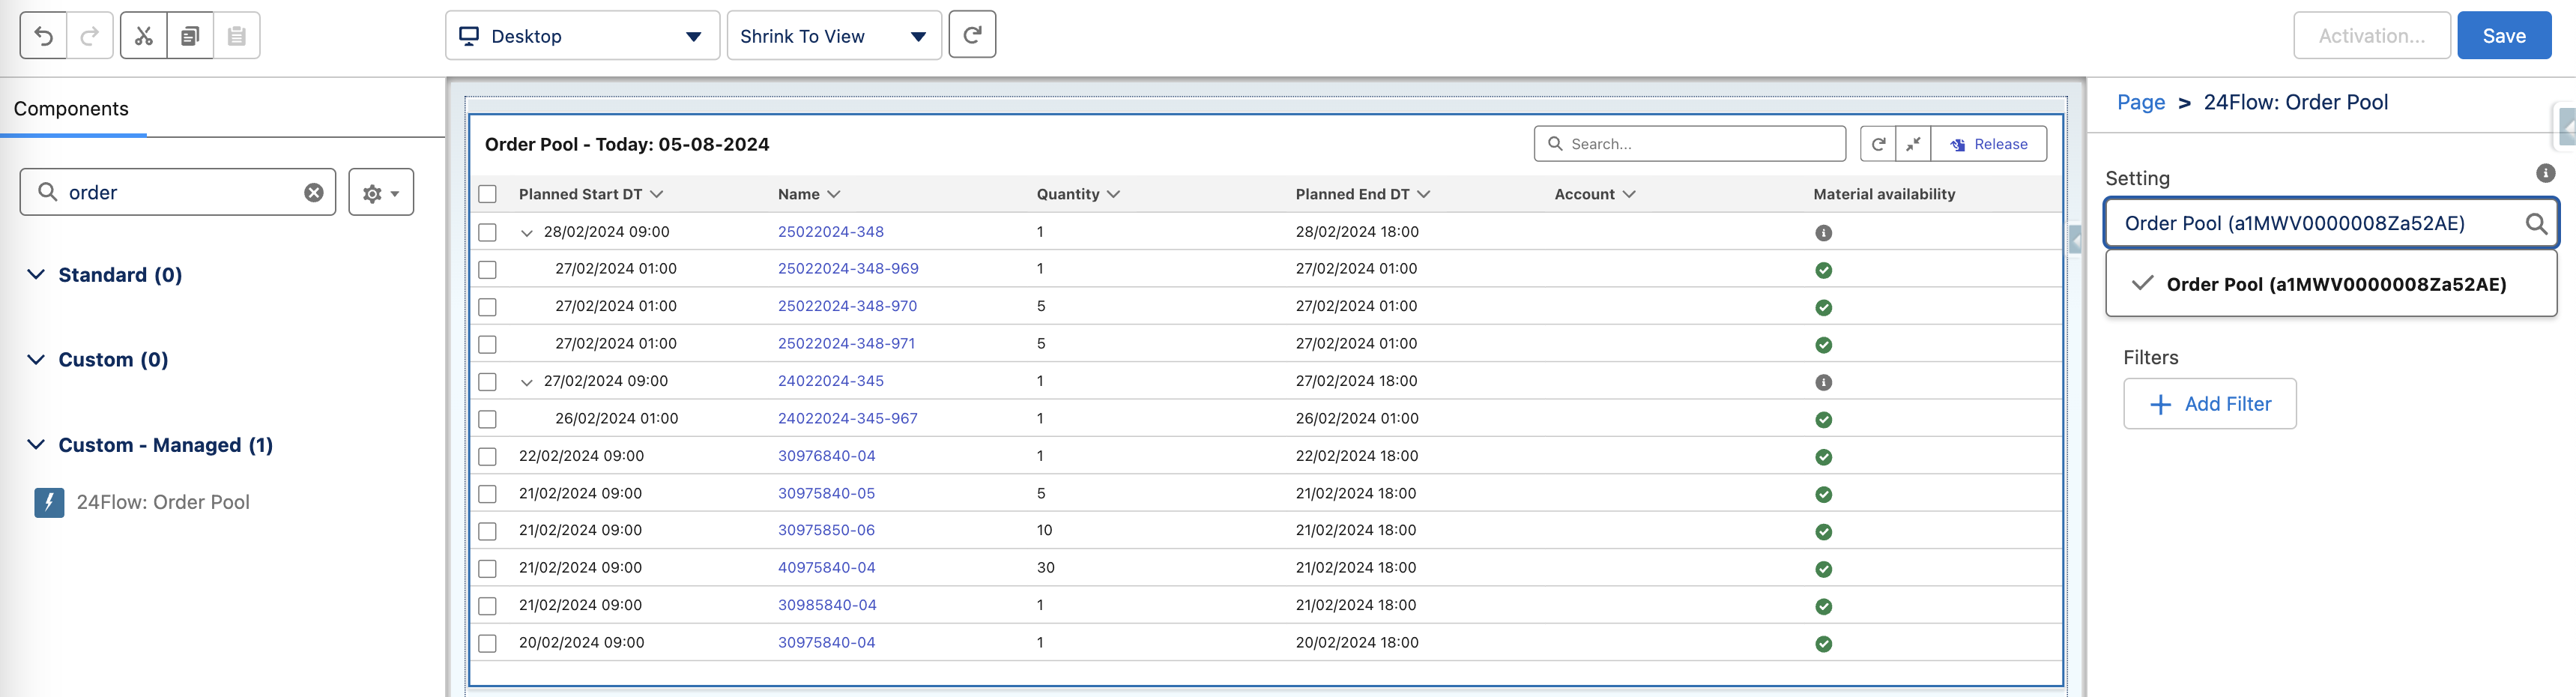This screenshot has height=697, width=2576.
Task: Open order link 40975840-04
Action: (826, 568)
